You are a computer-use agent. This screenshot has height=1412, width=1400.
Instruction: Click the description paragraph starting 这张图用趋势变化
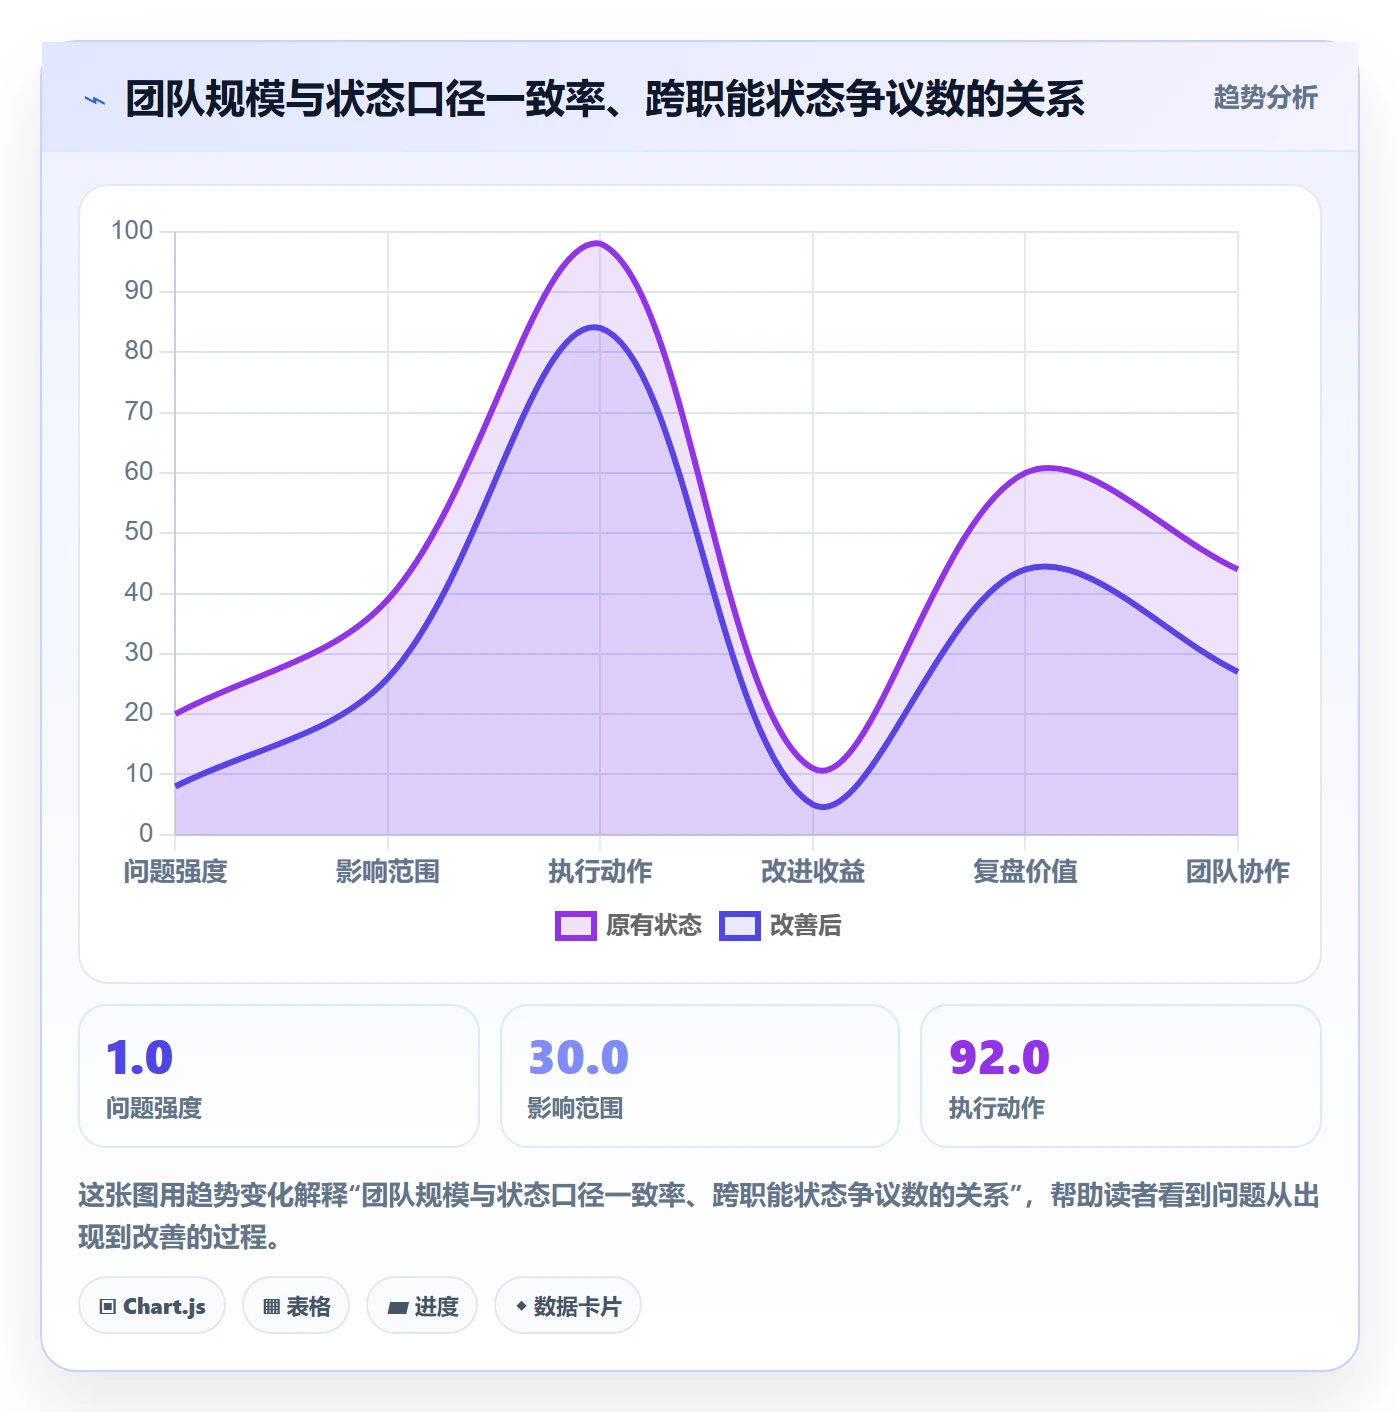pos(699,1216)
